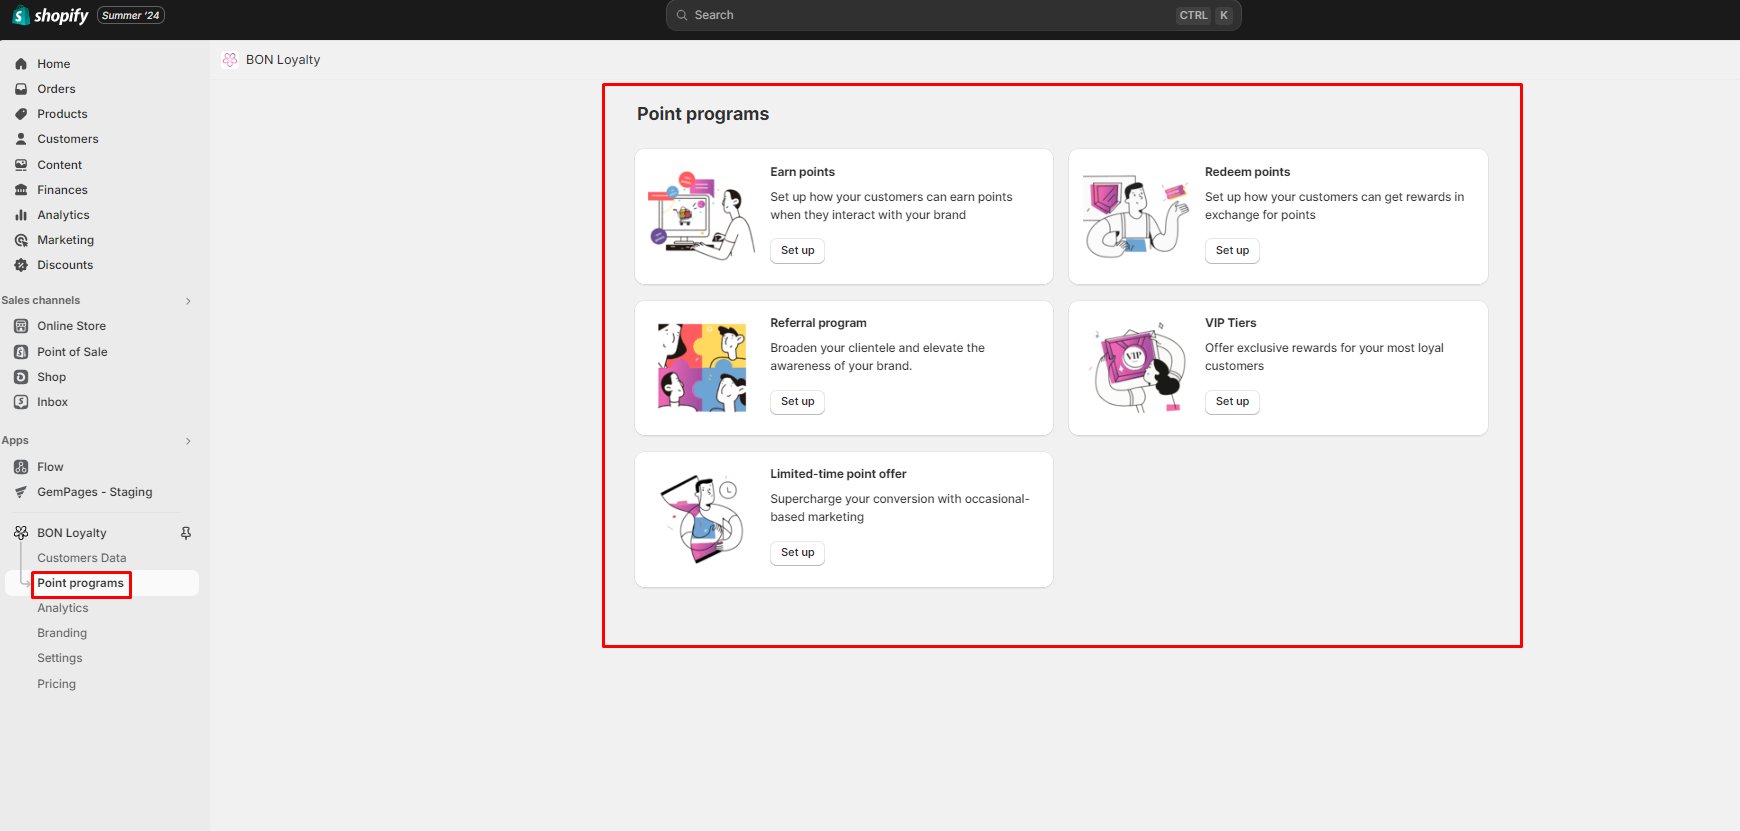Click the Point programs page heading
Screen dimensions: 1740x831
[703, 114]
